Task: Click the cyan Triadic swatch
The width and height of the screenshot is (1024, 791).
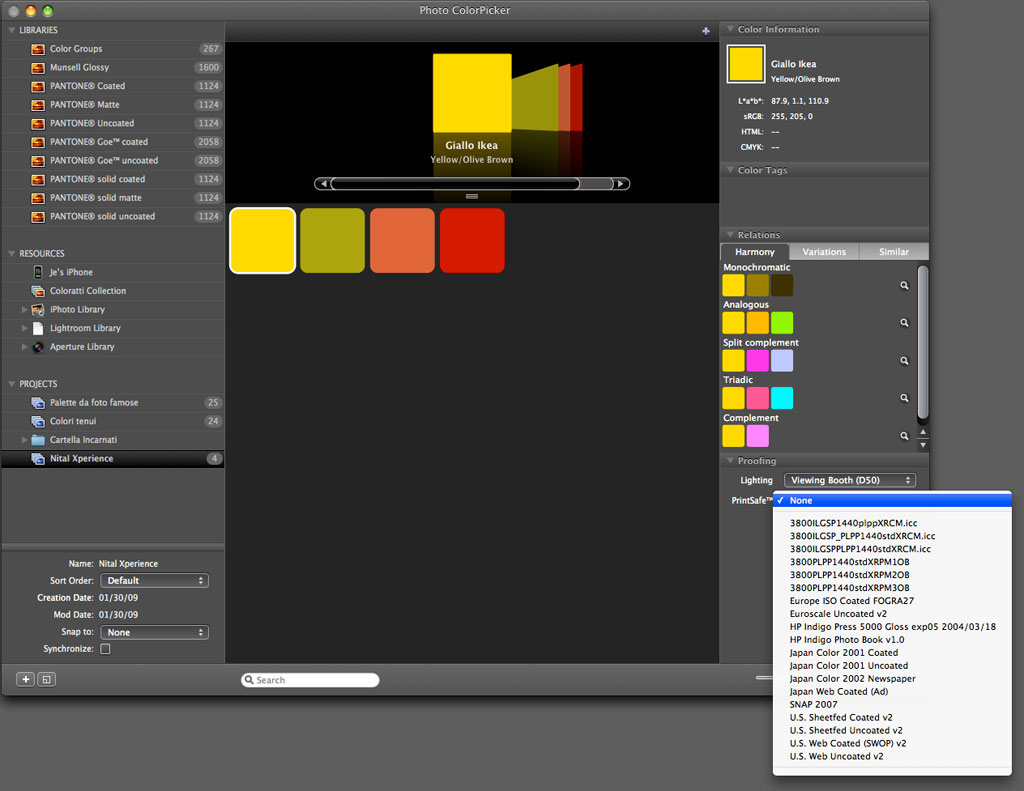Action: (782, 398)
